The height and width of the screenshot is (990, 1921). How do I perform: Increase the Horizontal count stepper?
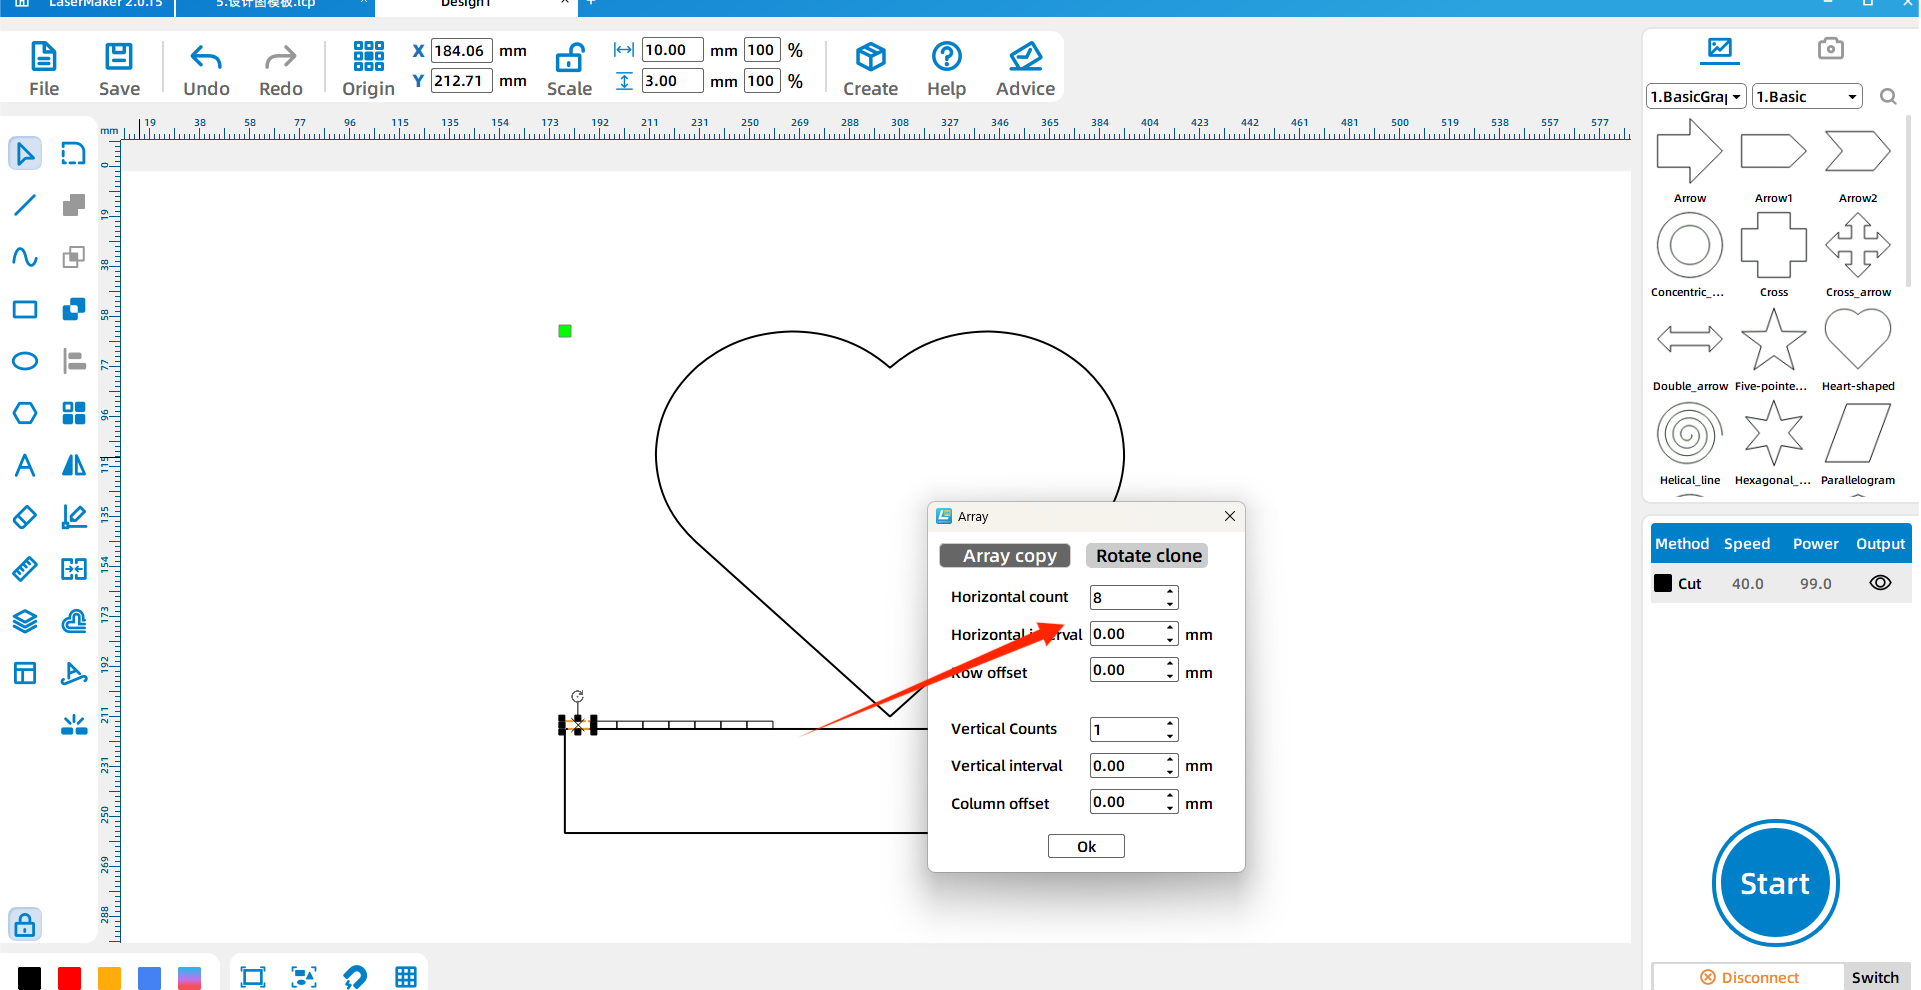(x=1170, y=592)
